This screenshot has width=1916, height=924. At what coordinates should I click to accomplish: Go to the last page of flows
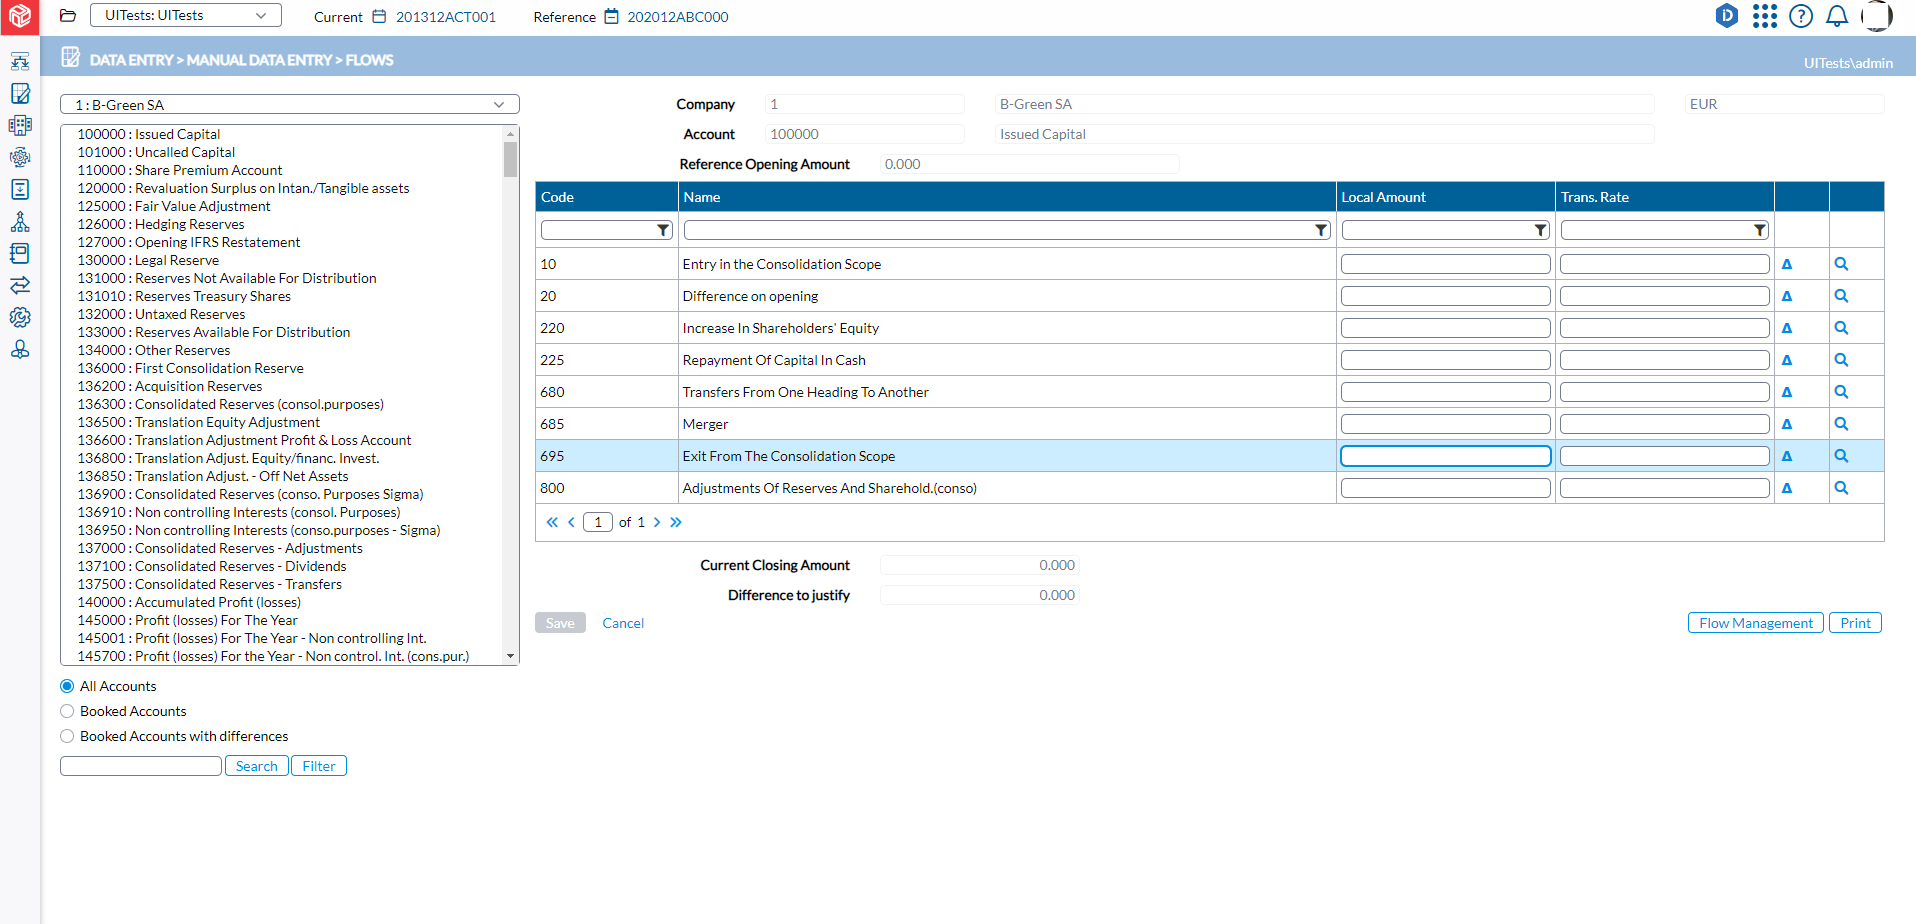[676, 522]
